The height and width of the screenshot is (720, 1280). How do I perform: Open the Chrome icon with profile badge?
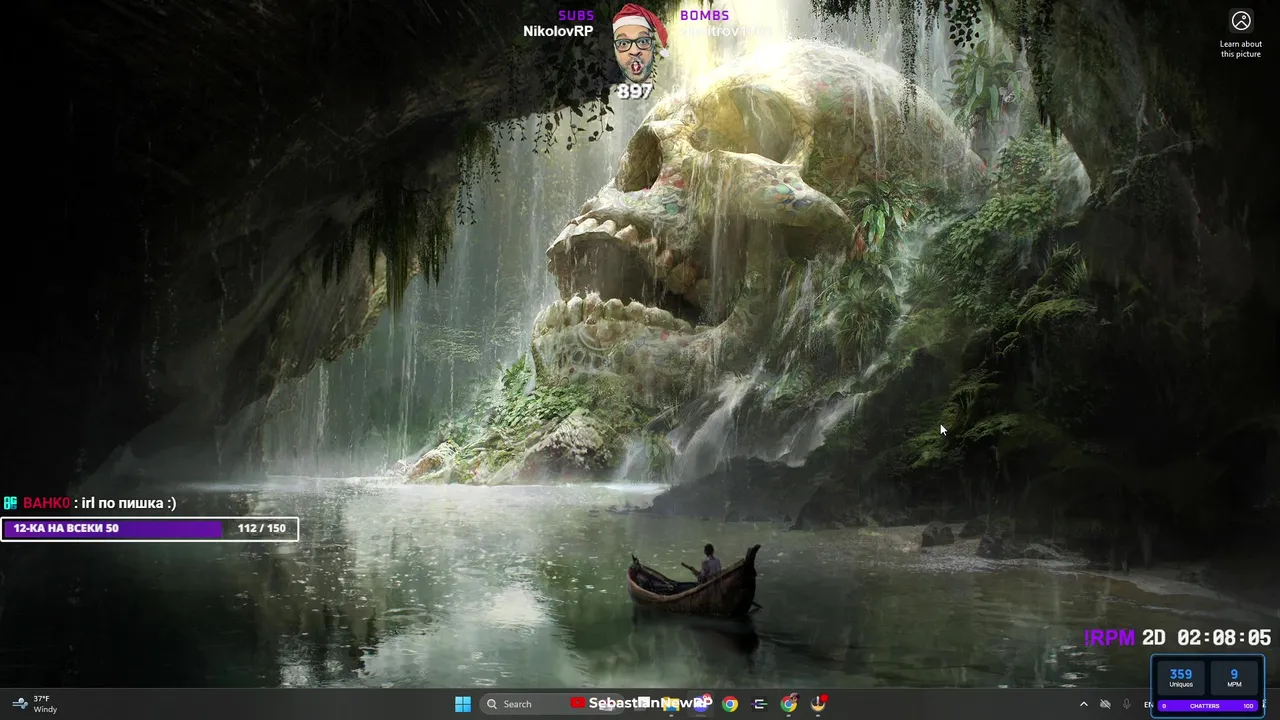pyautogui.click(x=789, y=704)
